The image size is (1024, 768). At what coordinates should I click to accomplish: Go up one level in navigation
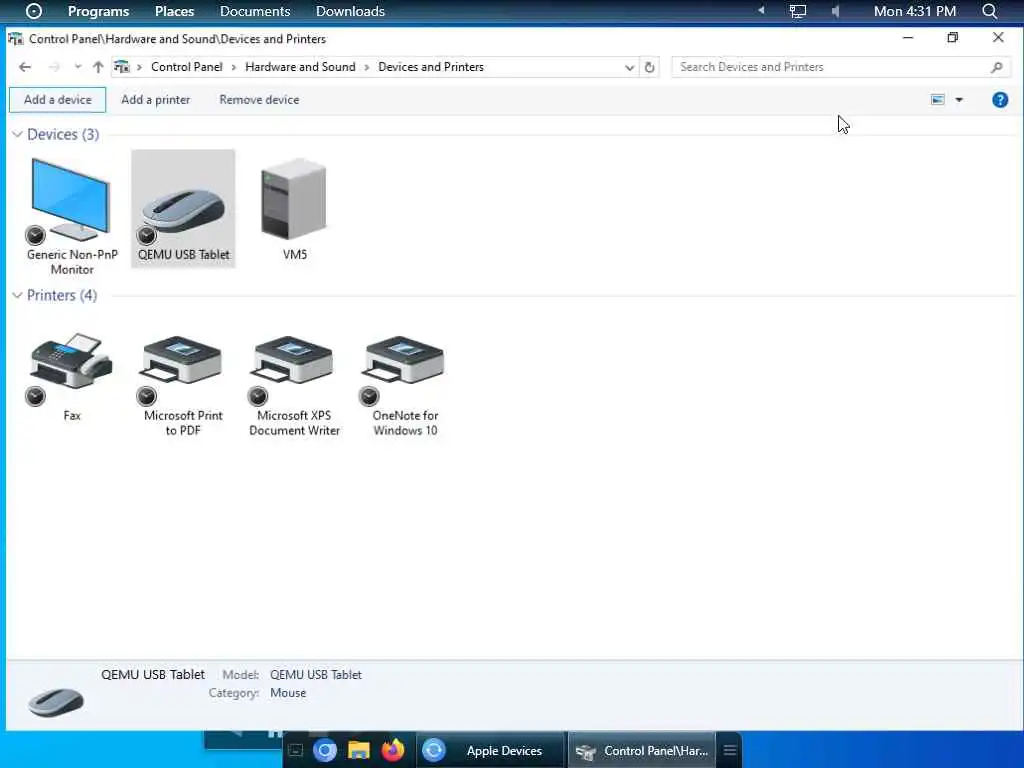98,67
